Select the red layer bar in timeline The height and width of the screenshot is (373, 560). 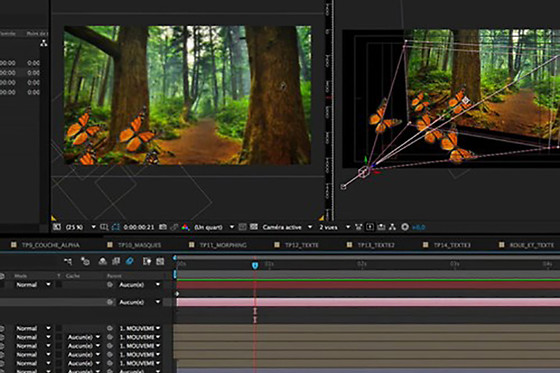coord(368,285)
